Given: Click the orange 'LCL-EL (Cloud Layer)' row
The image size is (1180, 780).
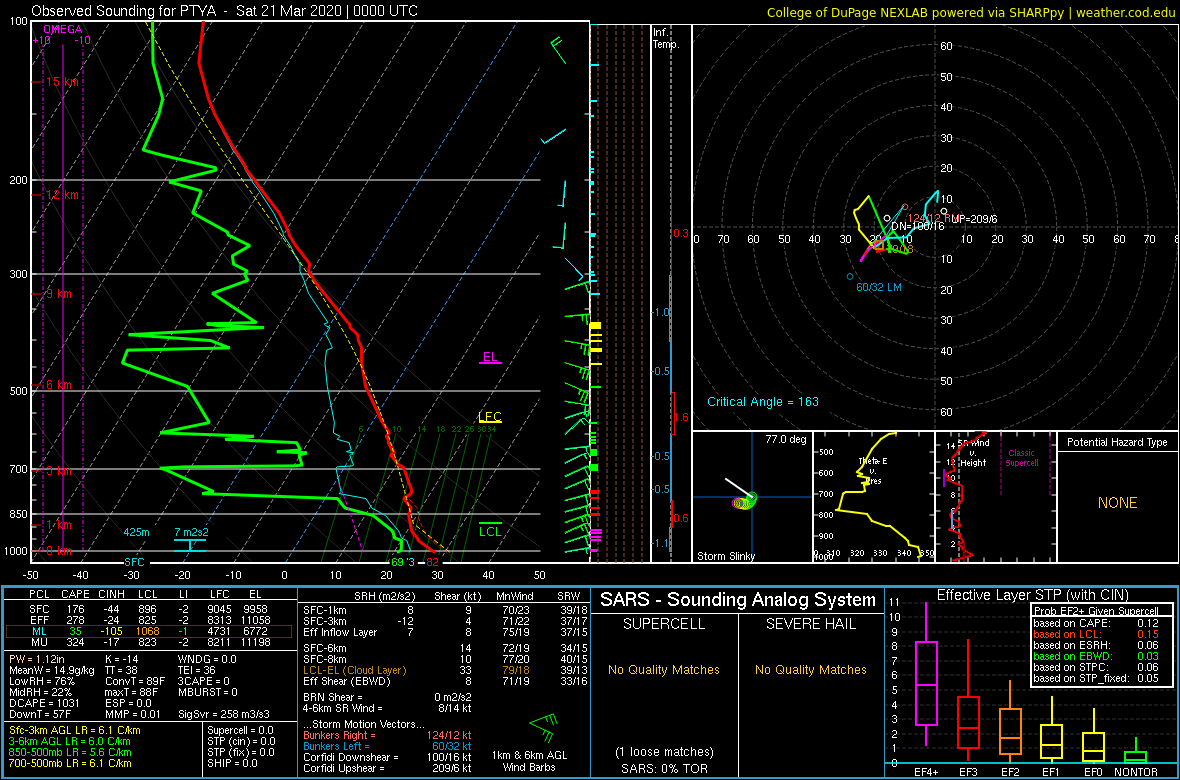Looking at the screenshot, I should (x=444, y=670).
